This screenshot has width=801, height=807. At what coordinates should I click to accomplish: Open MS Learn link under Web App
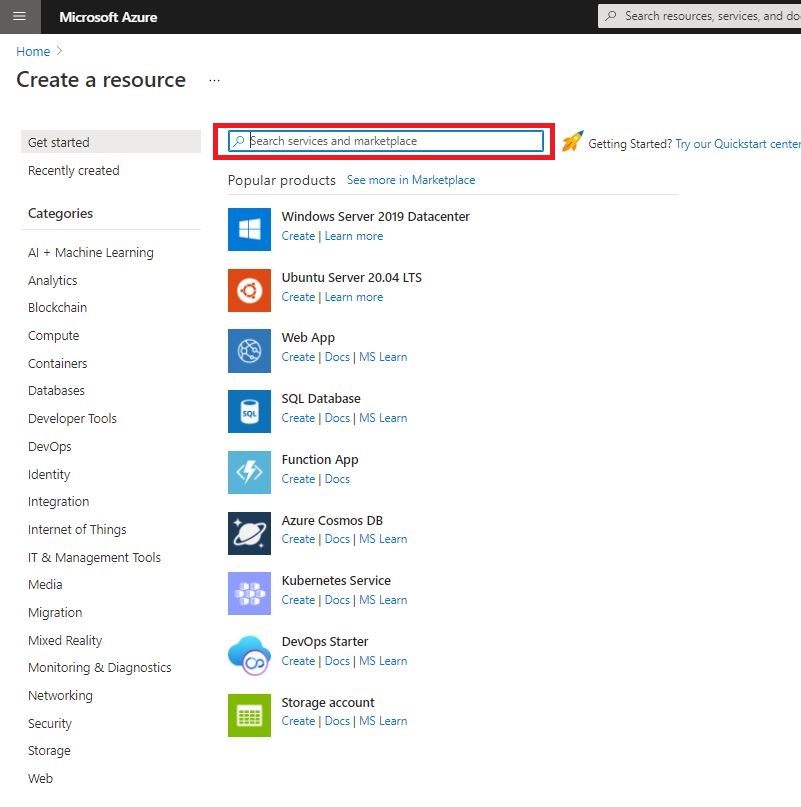click(x=383, y=357)
